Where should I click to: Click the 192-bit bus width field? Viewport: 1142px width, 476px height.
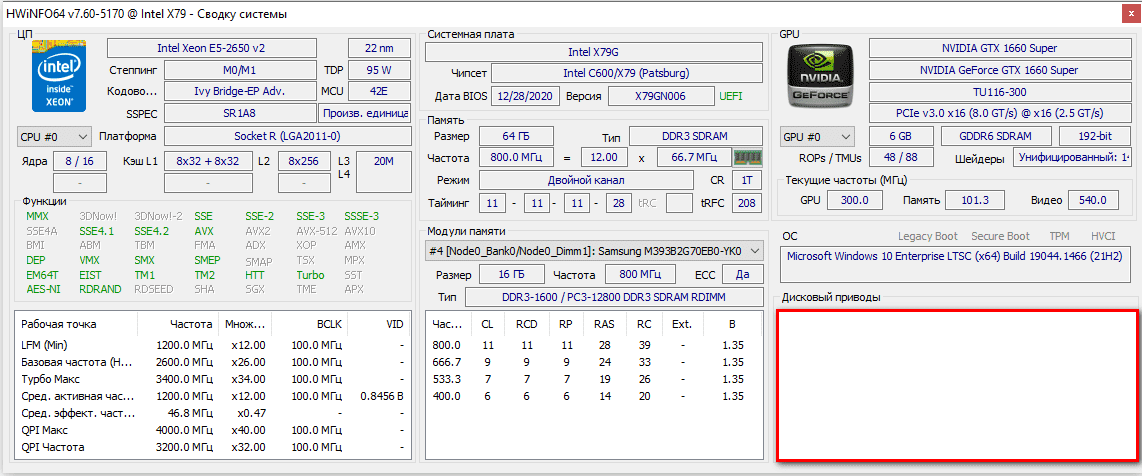tap(1094, 136)
